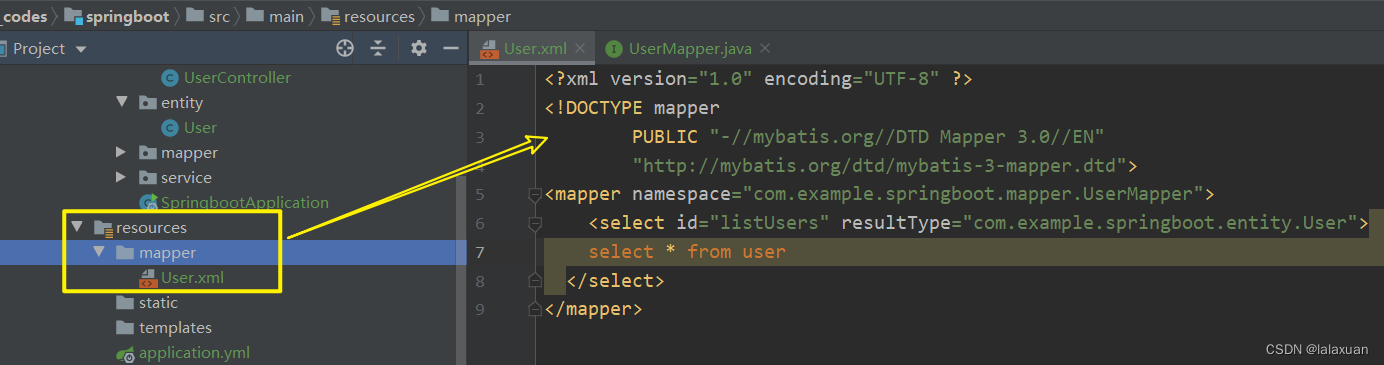Select User class under entity
The image size is (1384, 365).
coord(200,127)
